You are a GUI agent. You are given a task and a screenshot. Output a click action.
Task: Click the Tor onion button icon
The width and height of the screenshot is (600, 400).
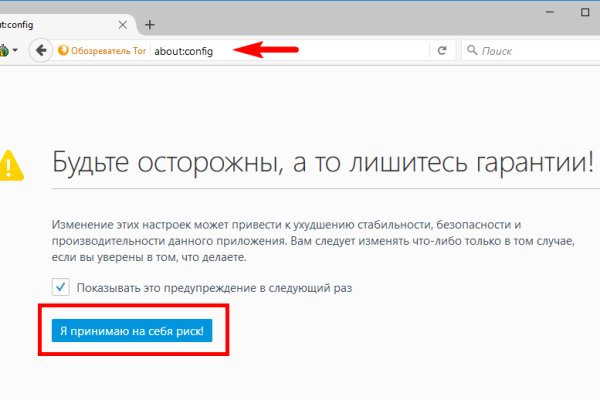point(4,49)
